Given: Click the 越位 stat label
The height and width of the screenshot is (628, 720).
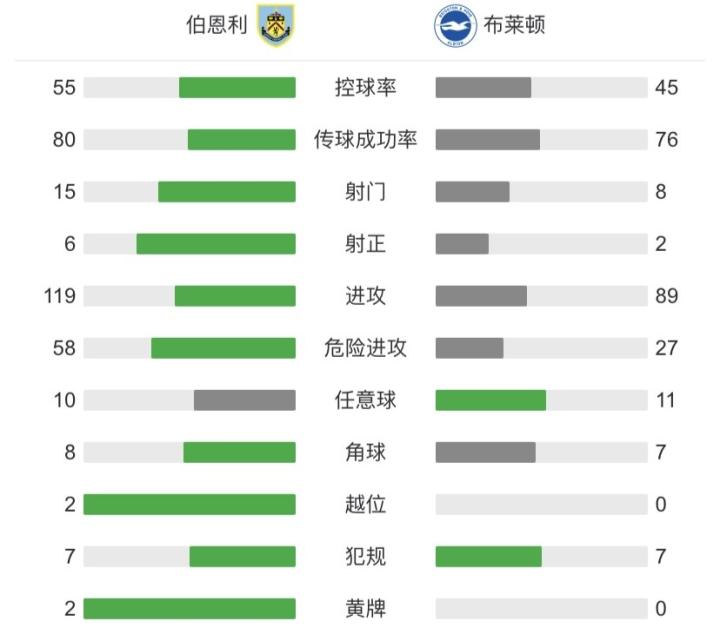Looking at the screenshot, I should coord(365,504).
